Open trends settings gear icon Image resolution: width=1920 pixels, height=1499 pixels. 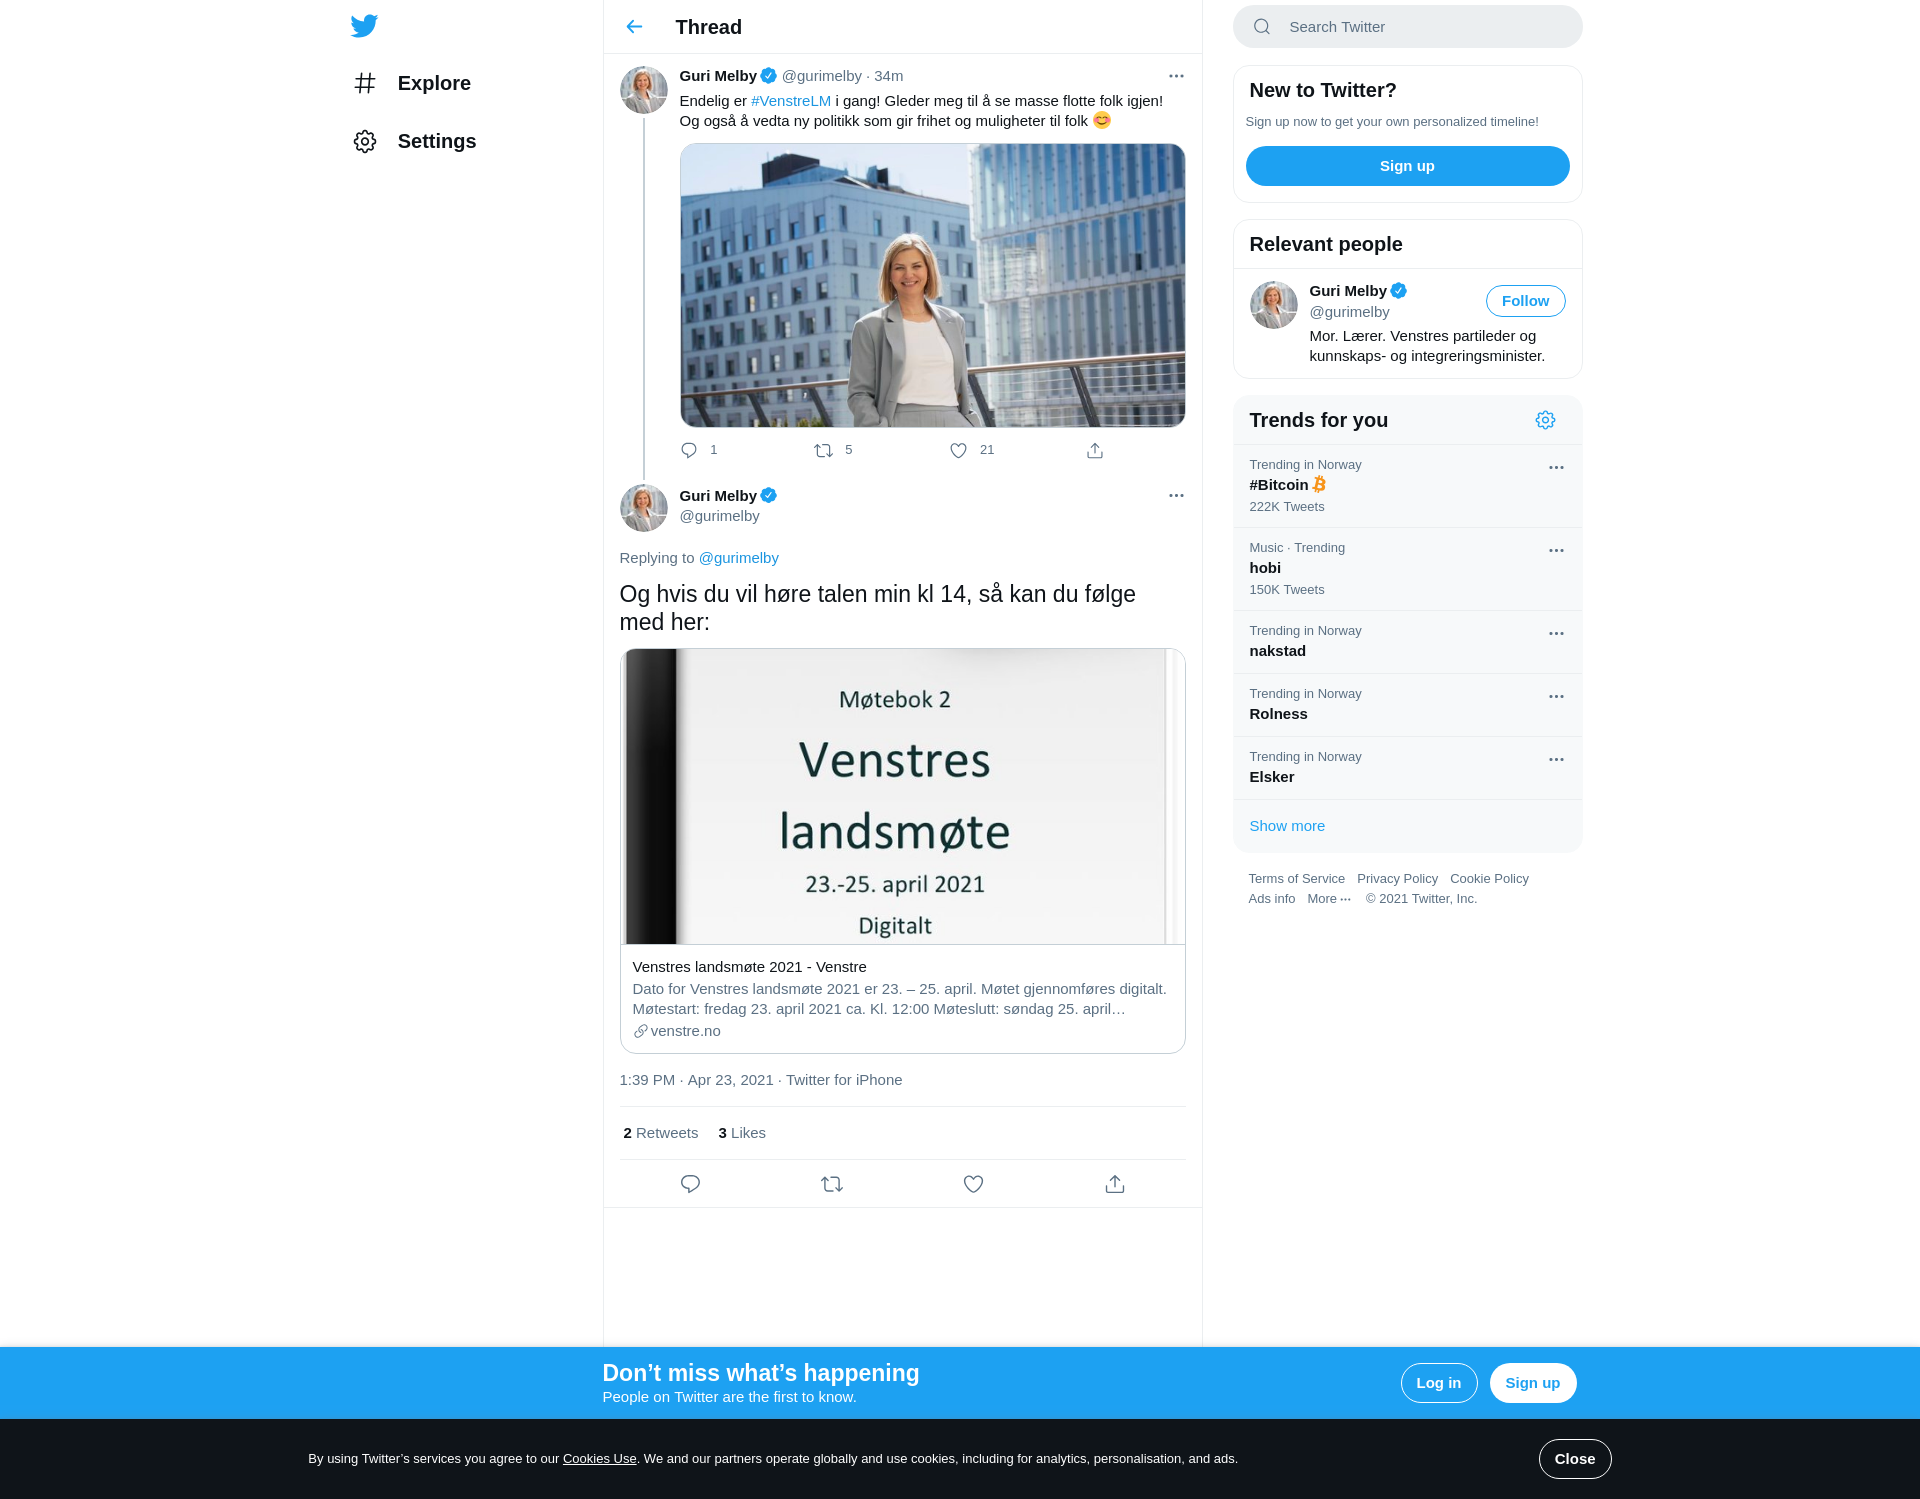click(x=1545, y=420)
